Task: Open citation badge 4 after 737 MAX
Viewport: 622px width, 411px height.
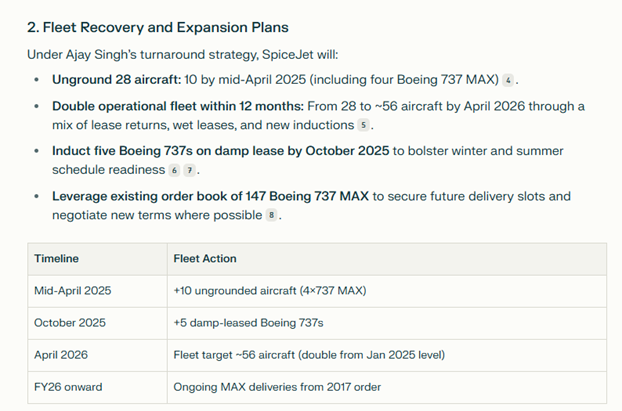Action: [508, 80]
